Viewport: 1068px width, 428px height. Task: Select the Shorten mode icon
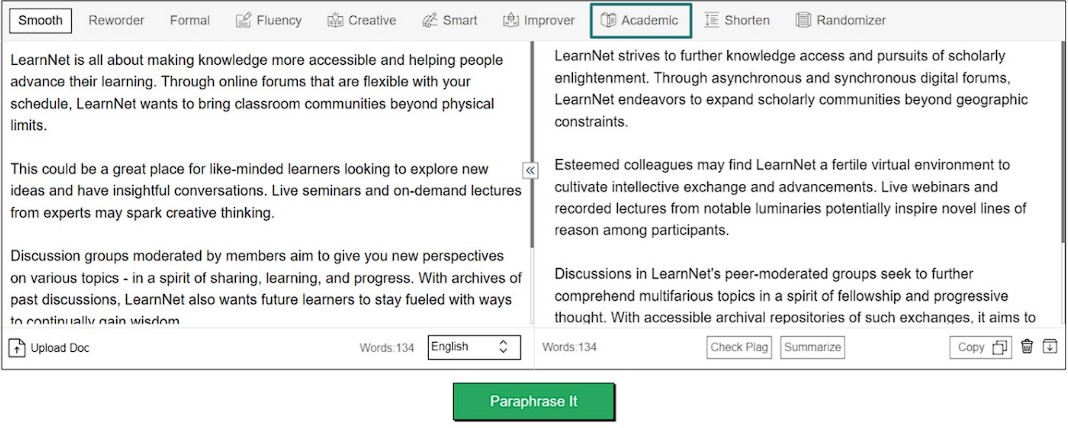[x=711, y=20]
